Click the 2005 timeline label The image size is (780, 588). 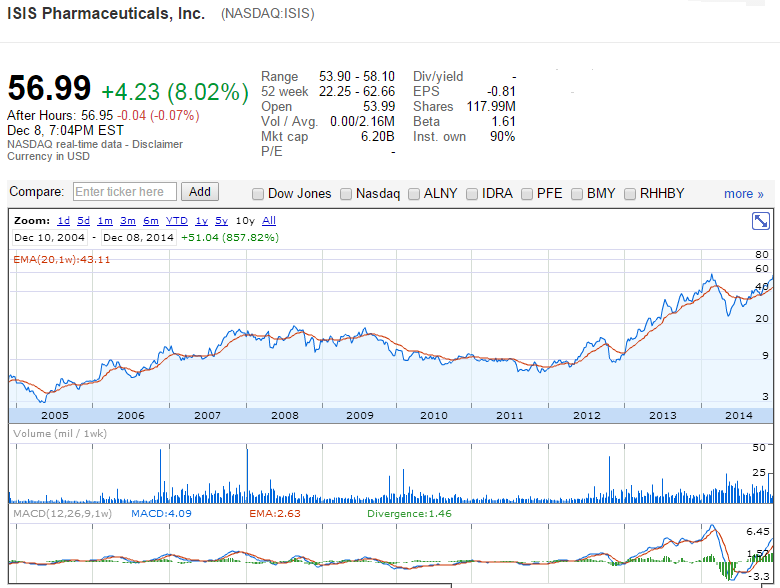point(55,415)
